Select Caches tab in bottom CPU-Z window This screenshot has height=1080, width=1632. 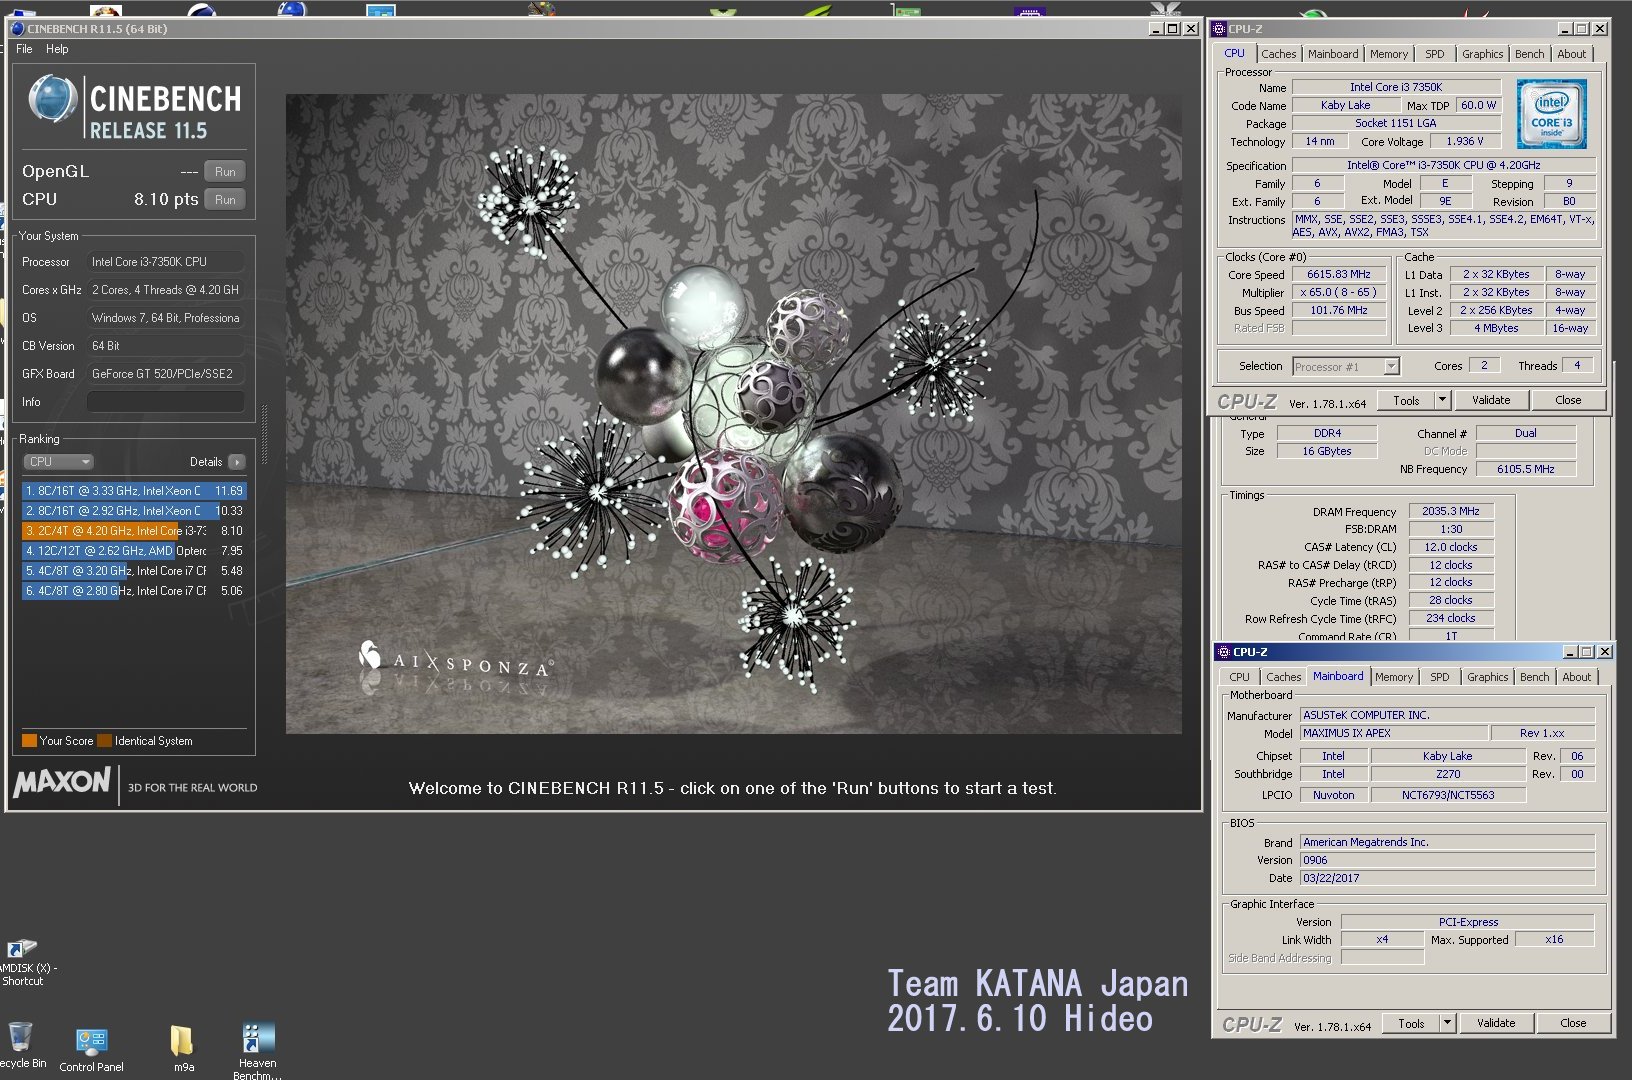pos(1283,677)
